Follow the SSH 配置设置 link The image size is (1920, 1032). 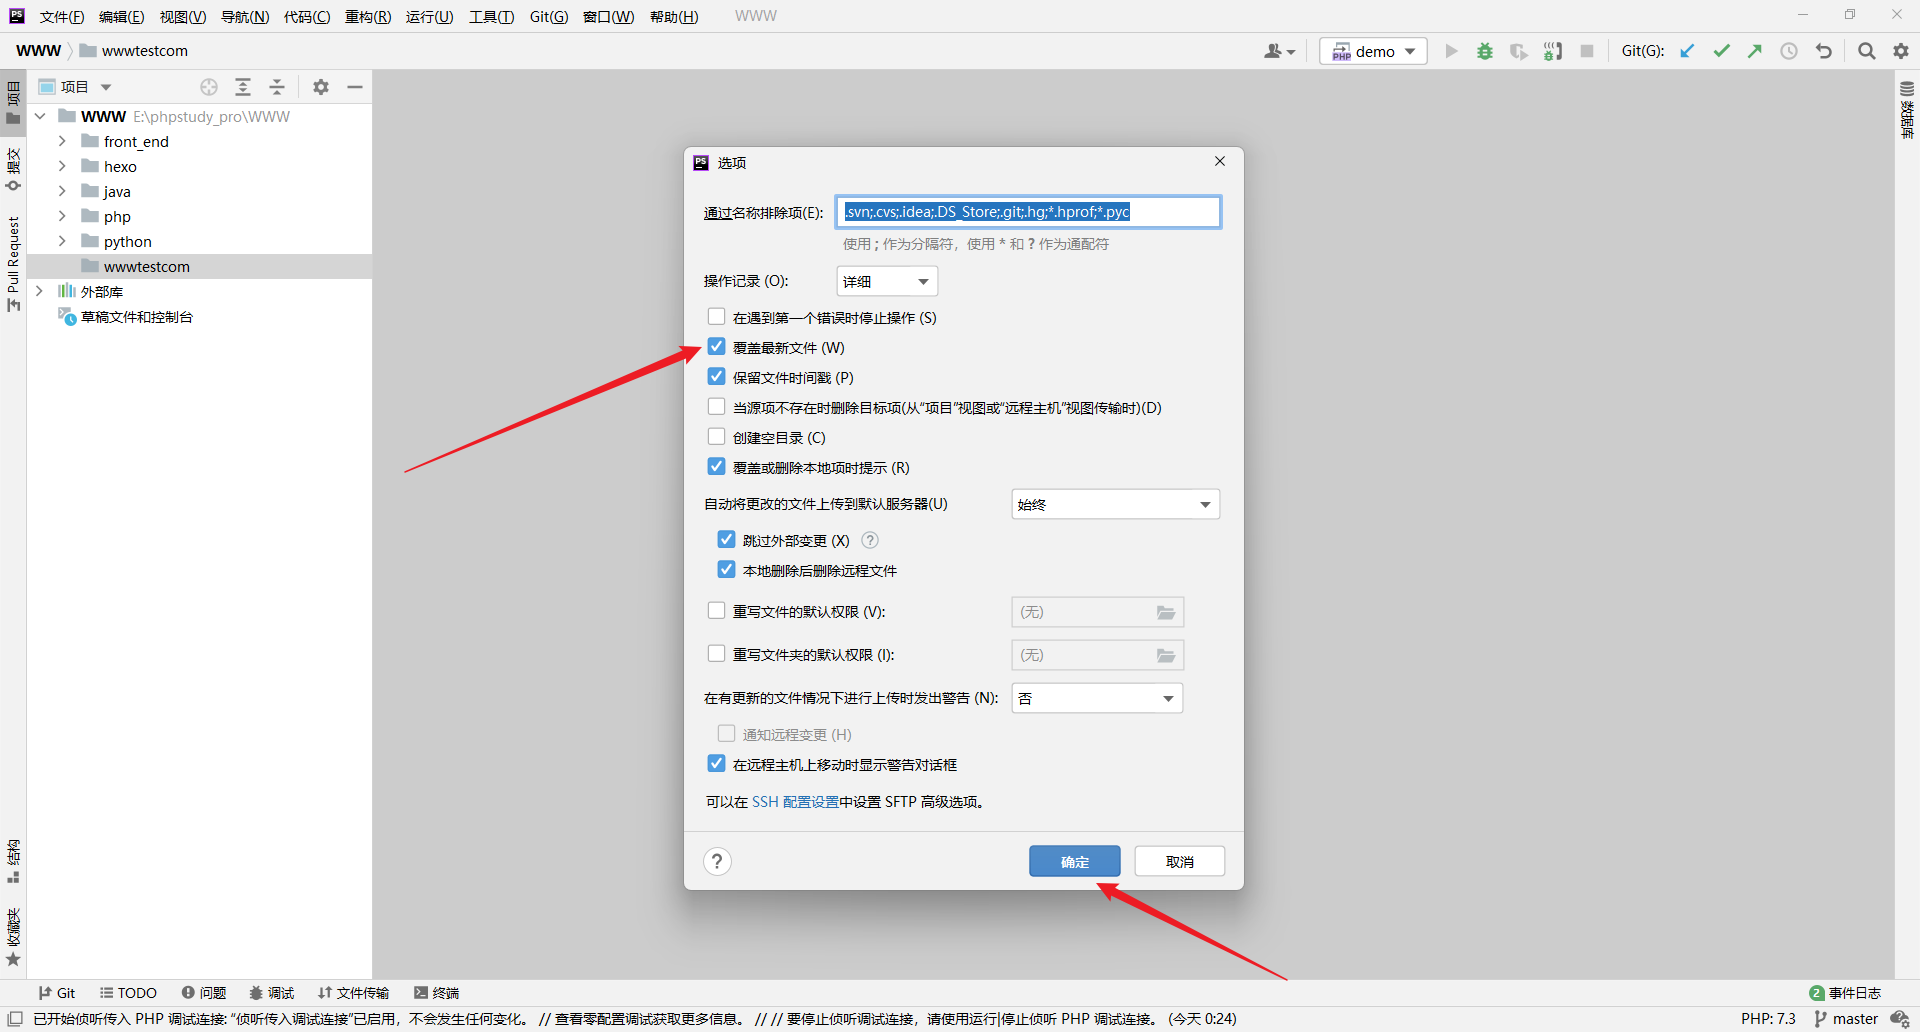pyautogui.click(x=795, y=802)
